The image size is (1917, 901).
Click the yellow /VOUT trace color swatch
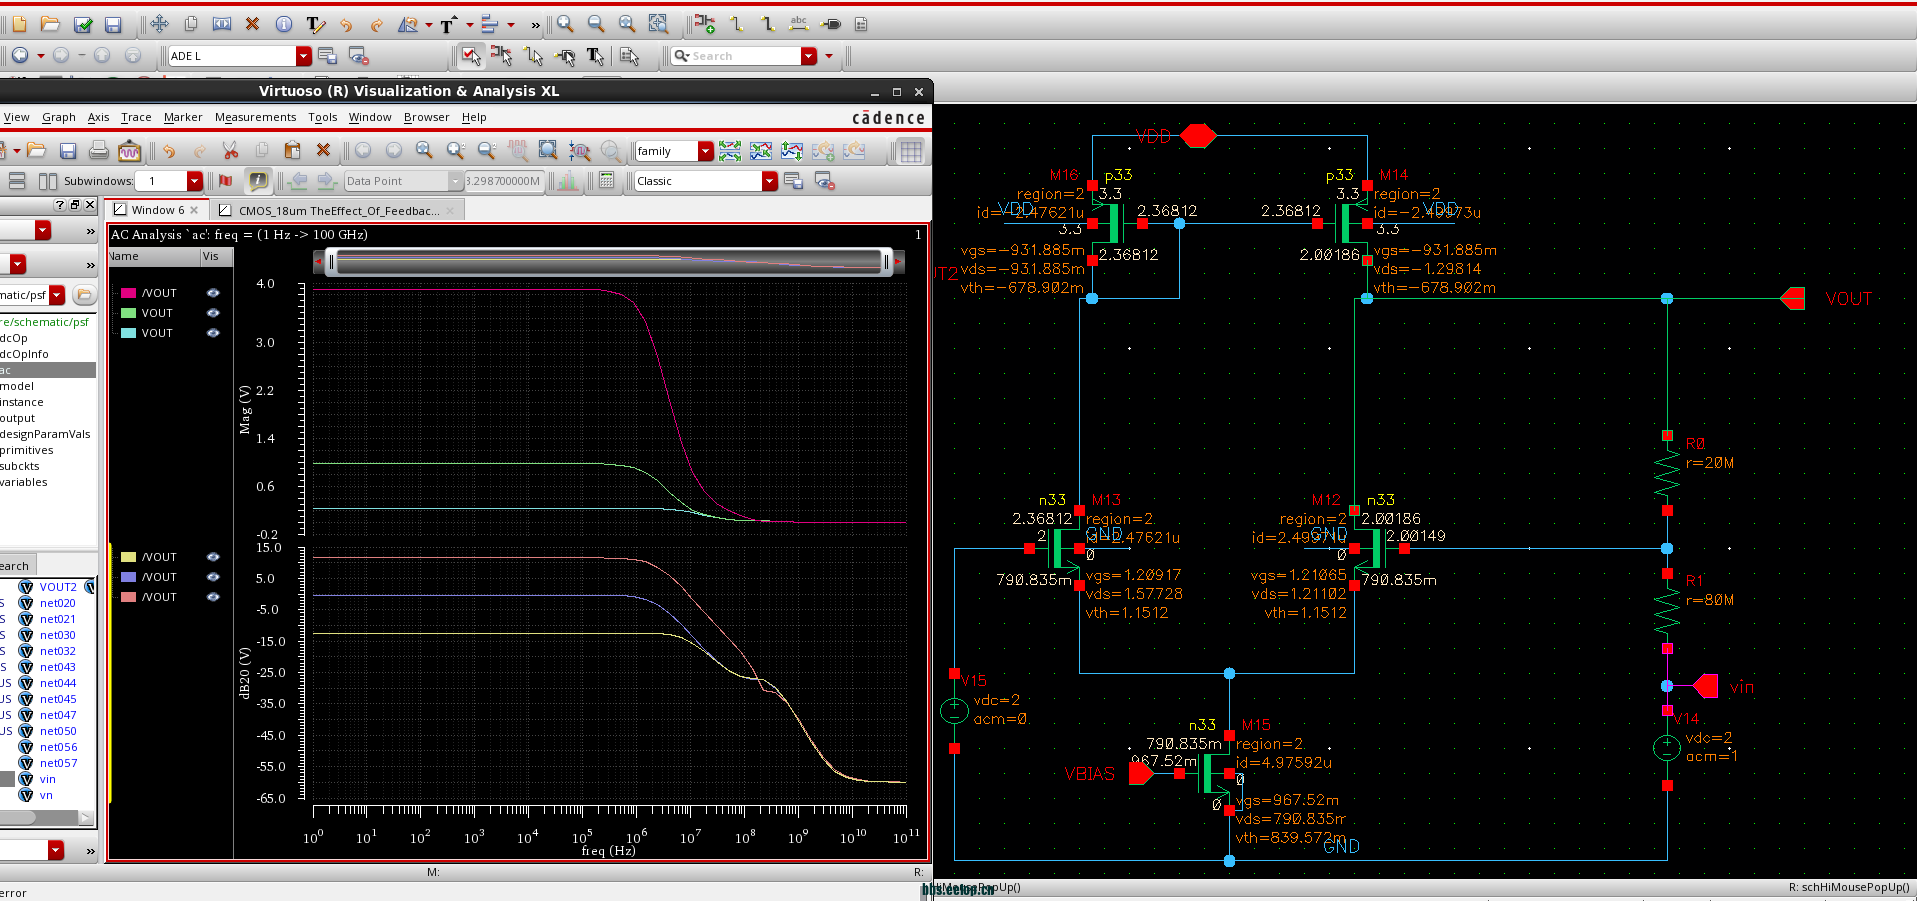pos(128,557)
